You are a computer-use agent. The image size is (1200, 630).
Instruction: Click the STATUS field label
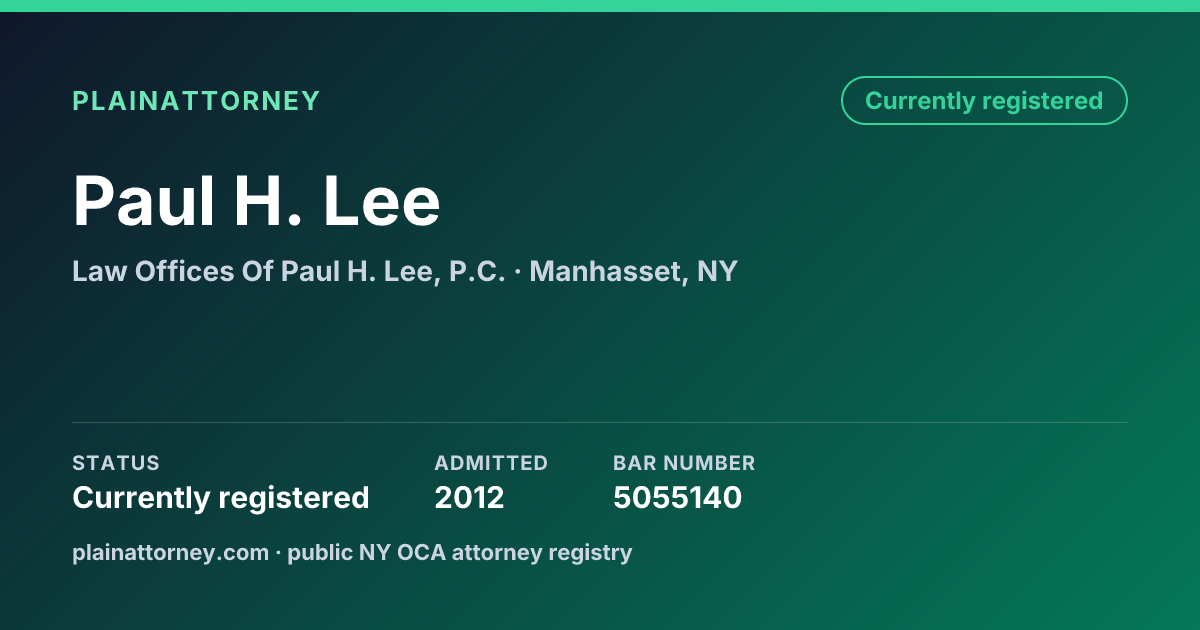pos(116,463)
